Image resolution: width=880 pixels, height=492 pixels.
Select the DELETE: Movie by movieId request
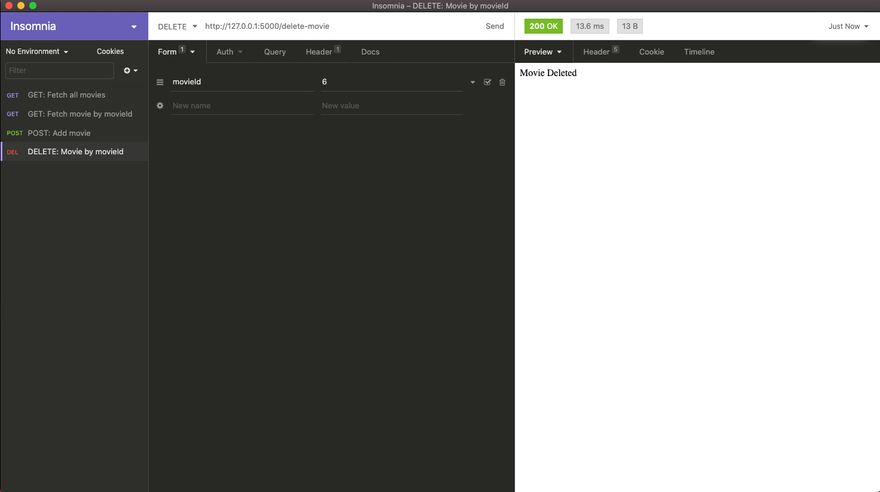click(74, 151)
